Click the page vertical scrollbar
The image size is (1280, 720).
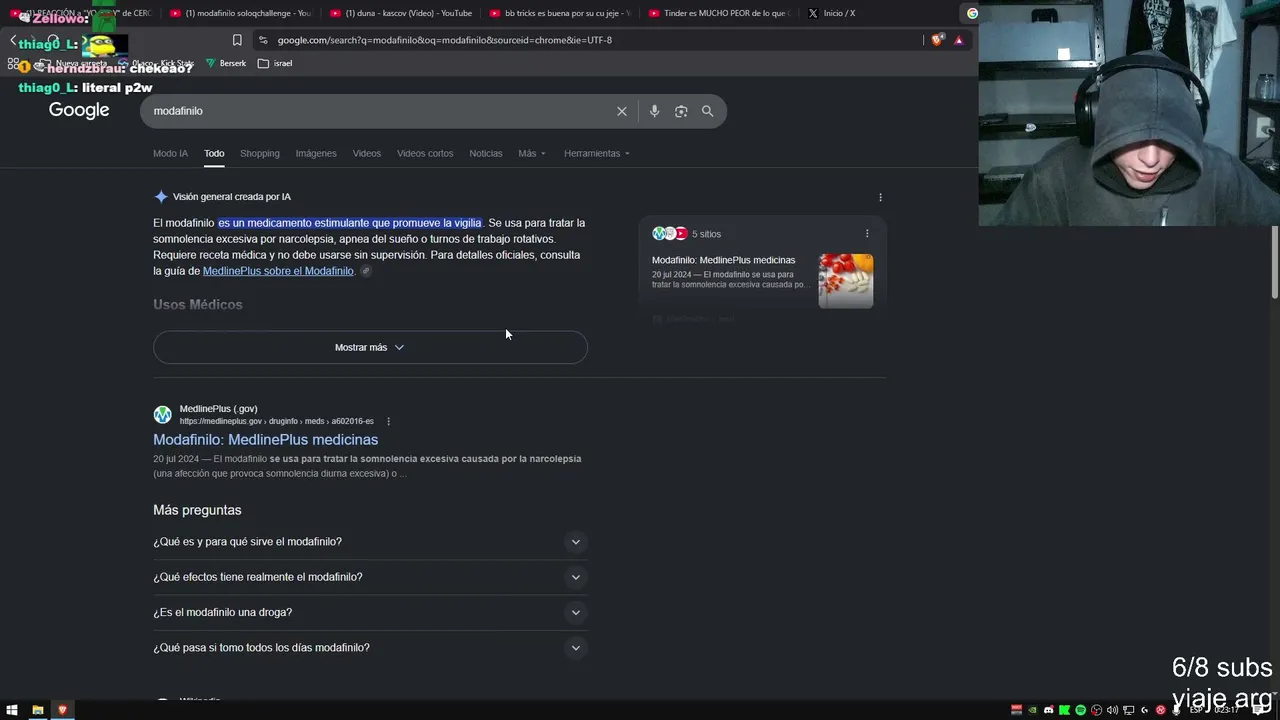pos(1275,262)
